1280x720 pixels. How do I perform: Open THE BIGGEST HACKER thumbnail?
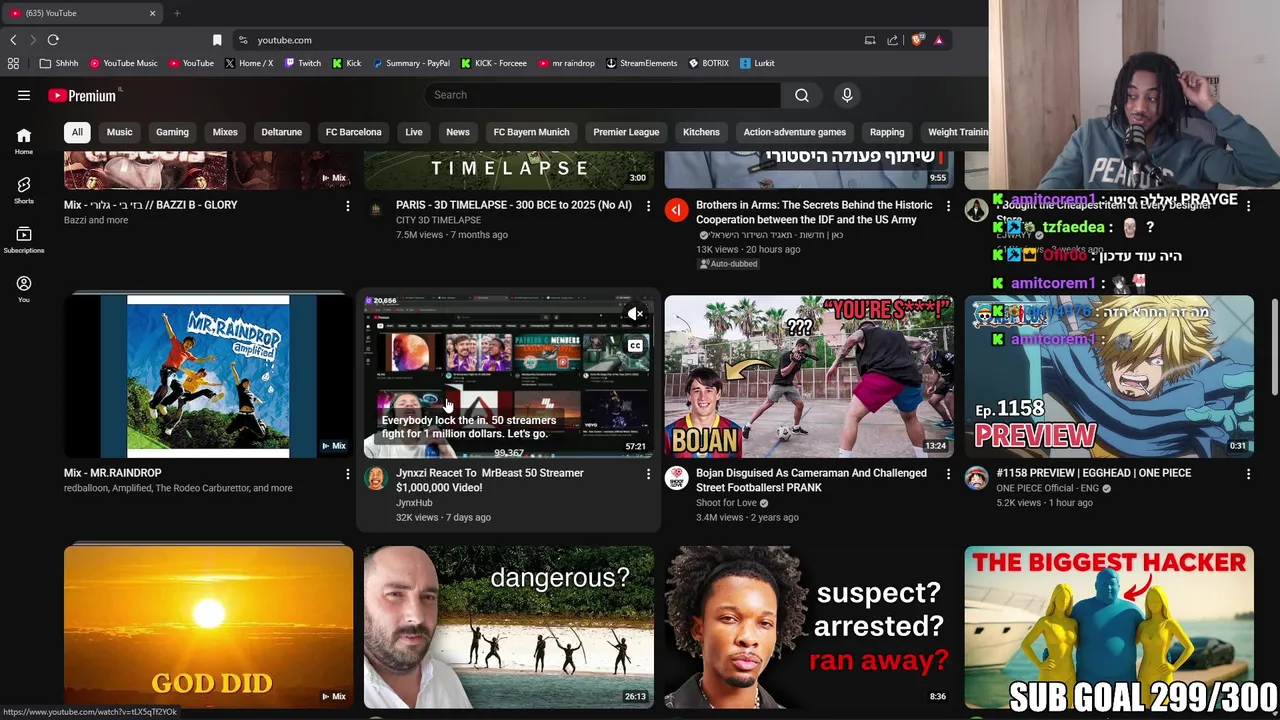click(x=1109, y=627)
